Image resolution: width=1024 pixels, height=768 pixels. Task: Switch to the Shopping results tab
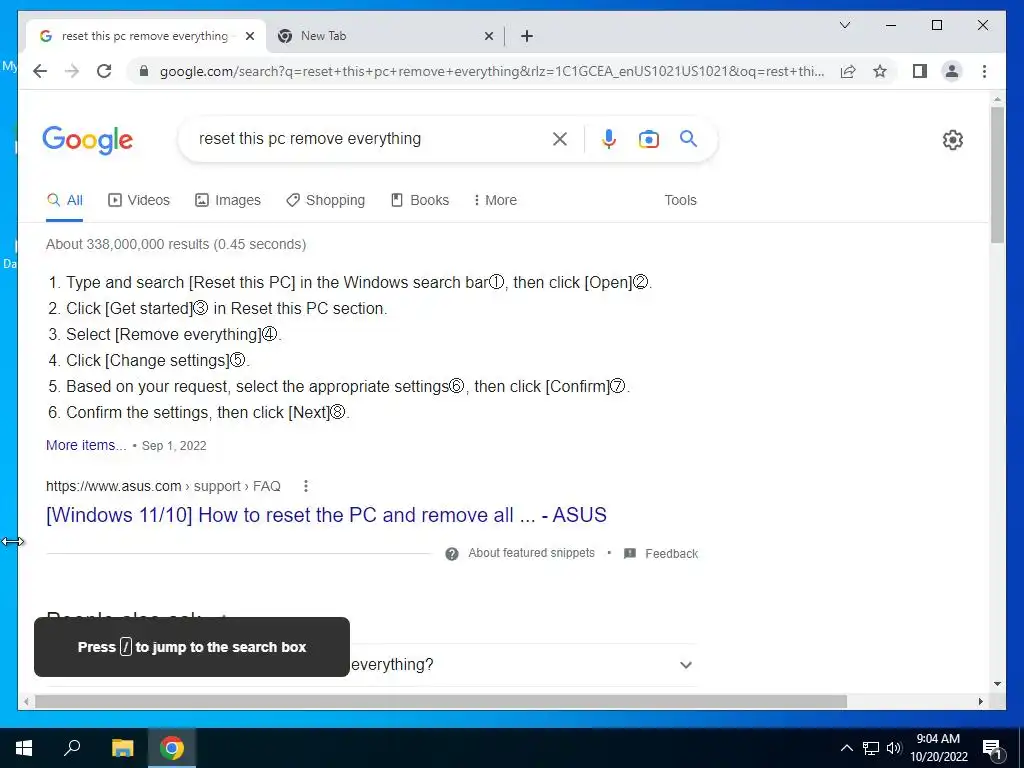[325, 200]
